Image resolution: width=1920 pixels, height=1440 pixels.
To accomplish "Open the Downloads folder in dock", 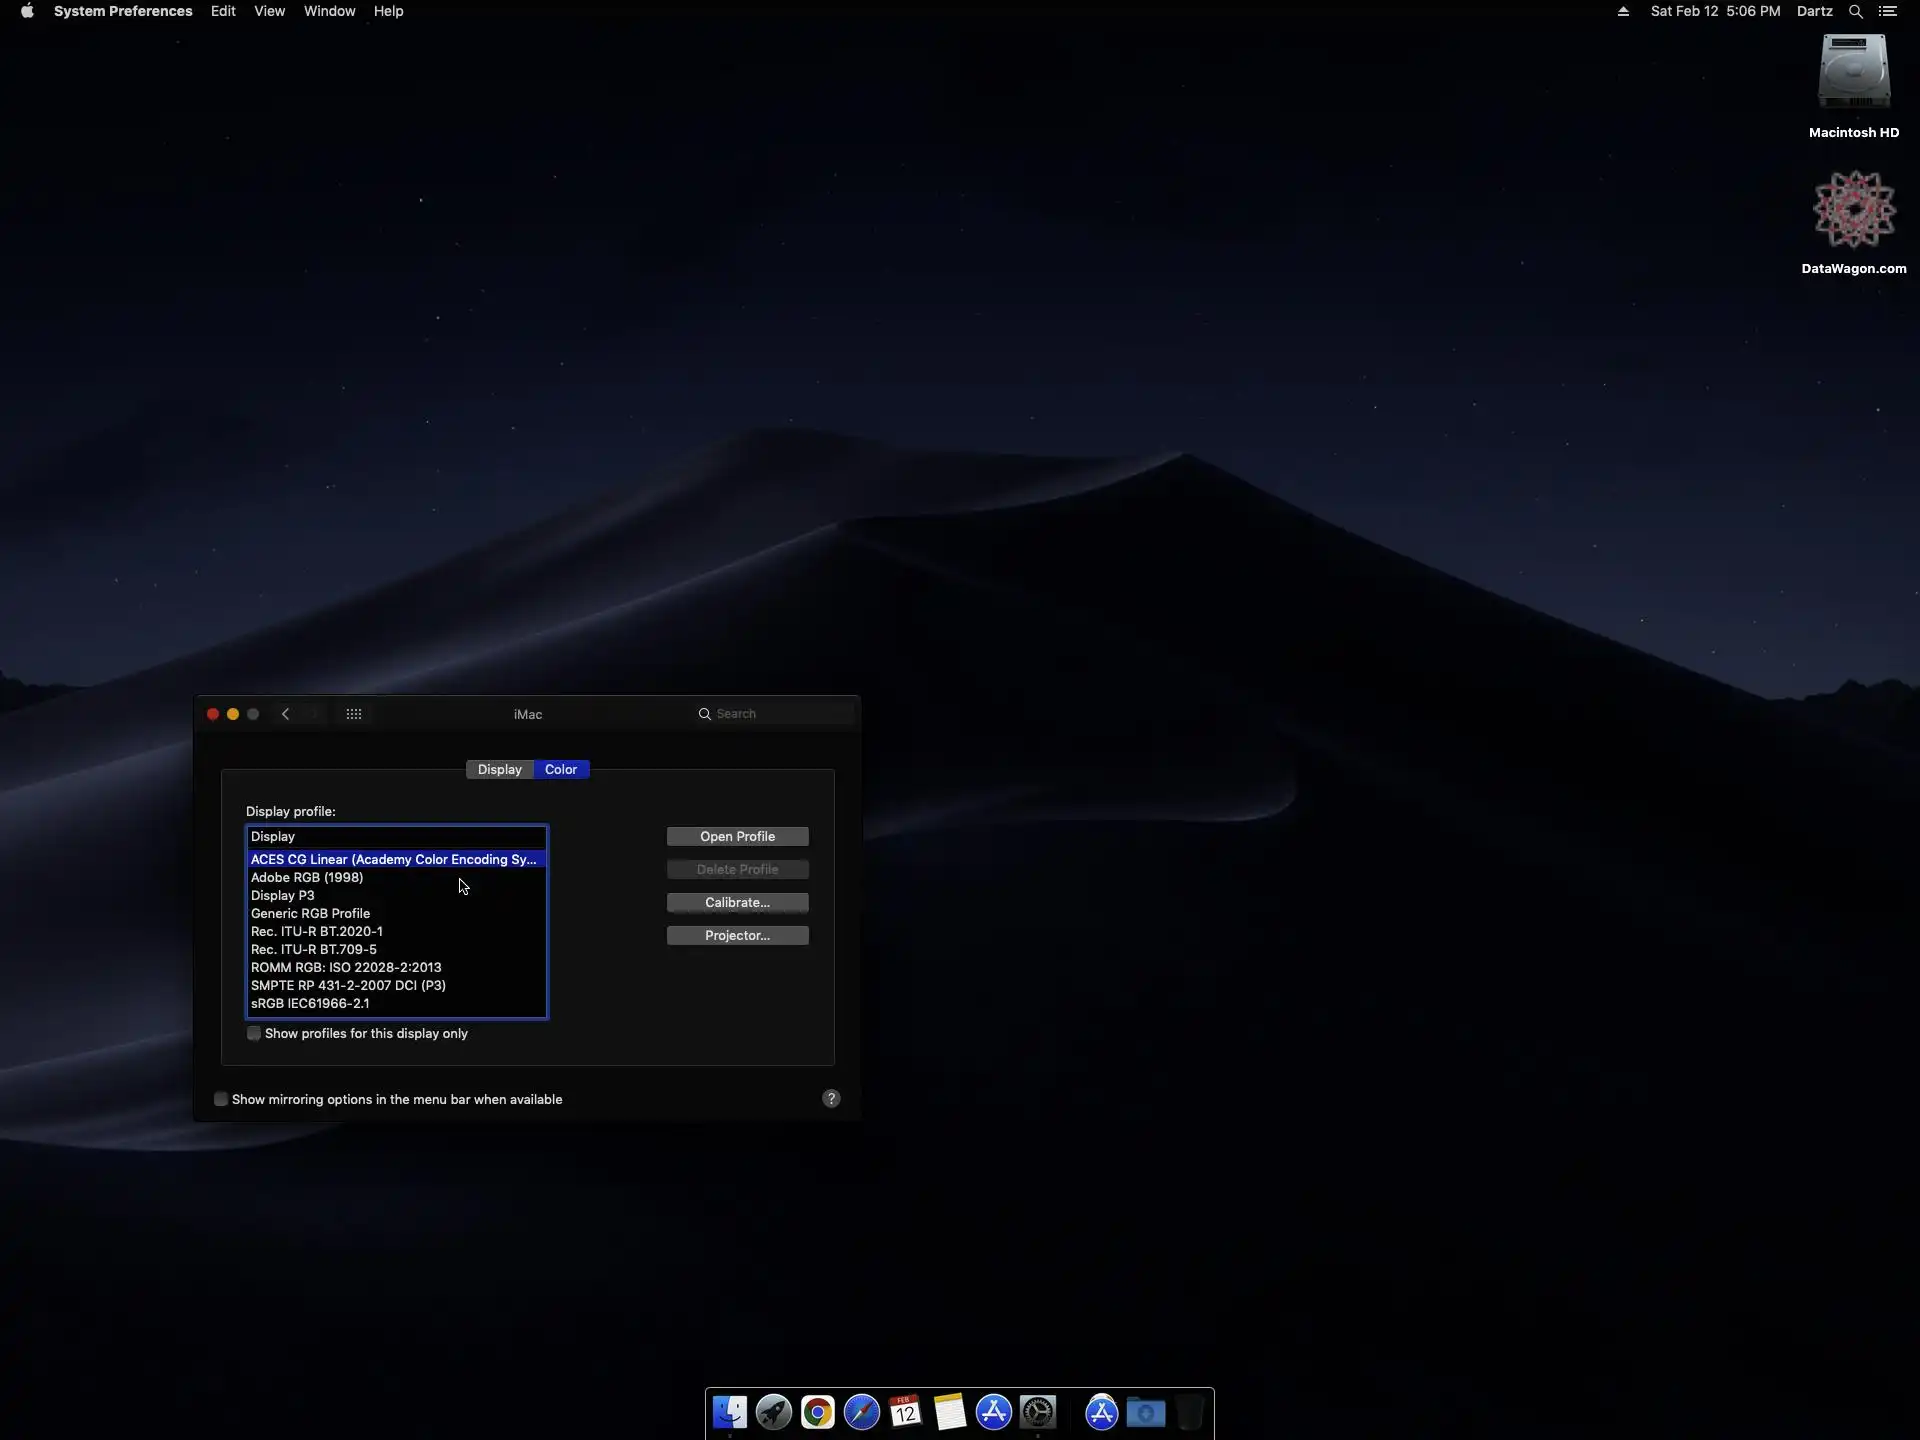I will (1146, 1413).
